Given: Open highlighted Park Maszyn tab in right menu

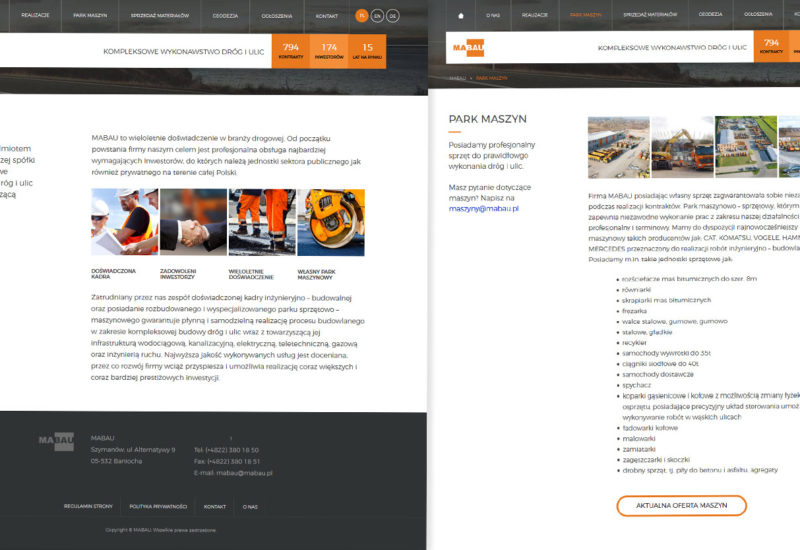Looking at the screenshot, I should coord(586,16).
